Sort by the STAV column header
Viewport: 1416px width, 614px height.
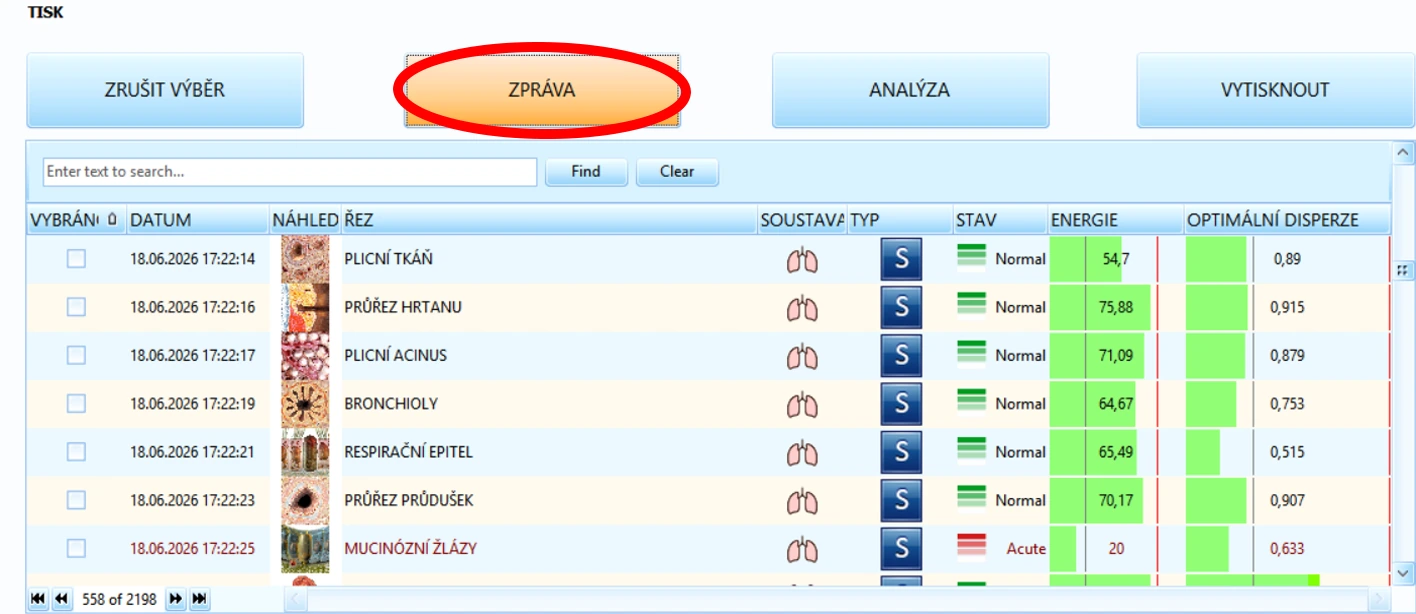1000,220
